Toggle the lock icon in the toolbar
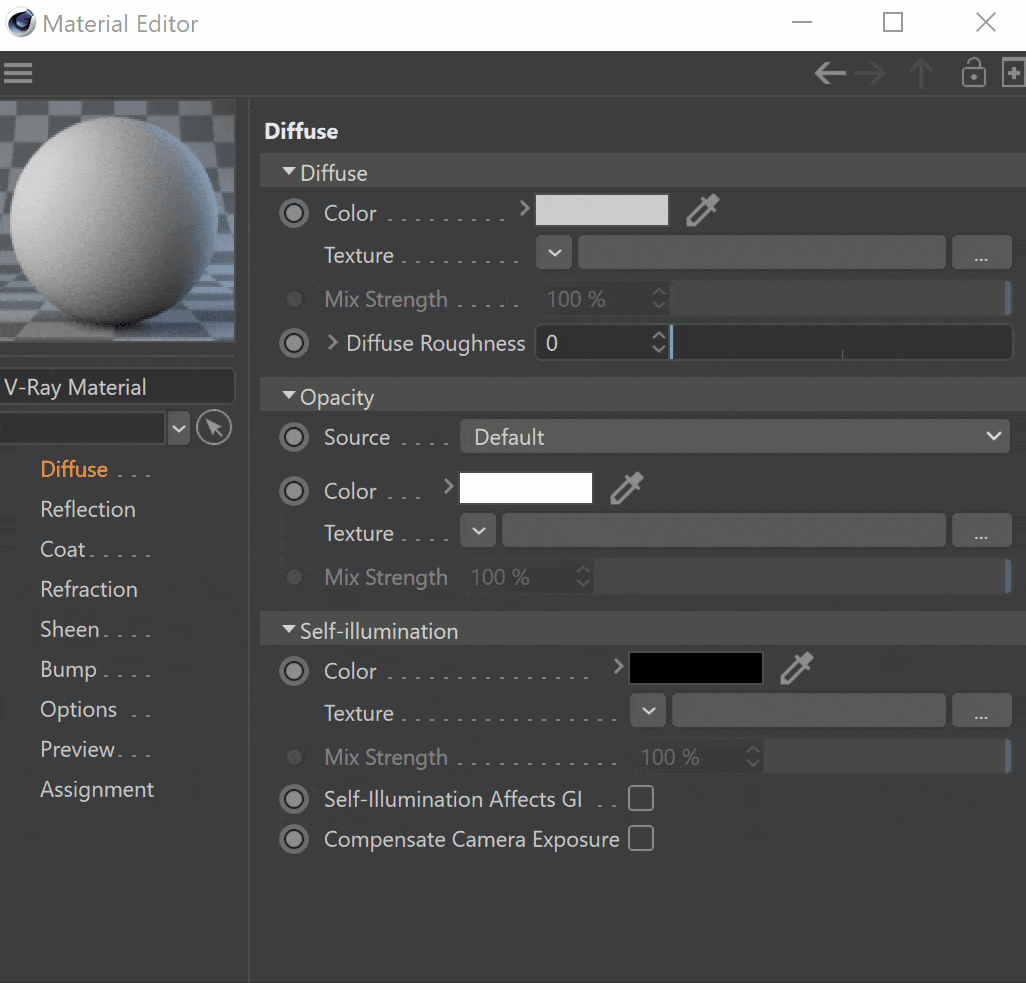Screen dimensions: 1026x983 coord(974,73)
